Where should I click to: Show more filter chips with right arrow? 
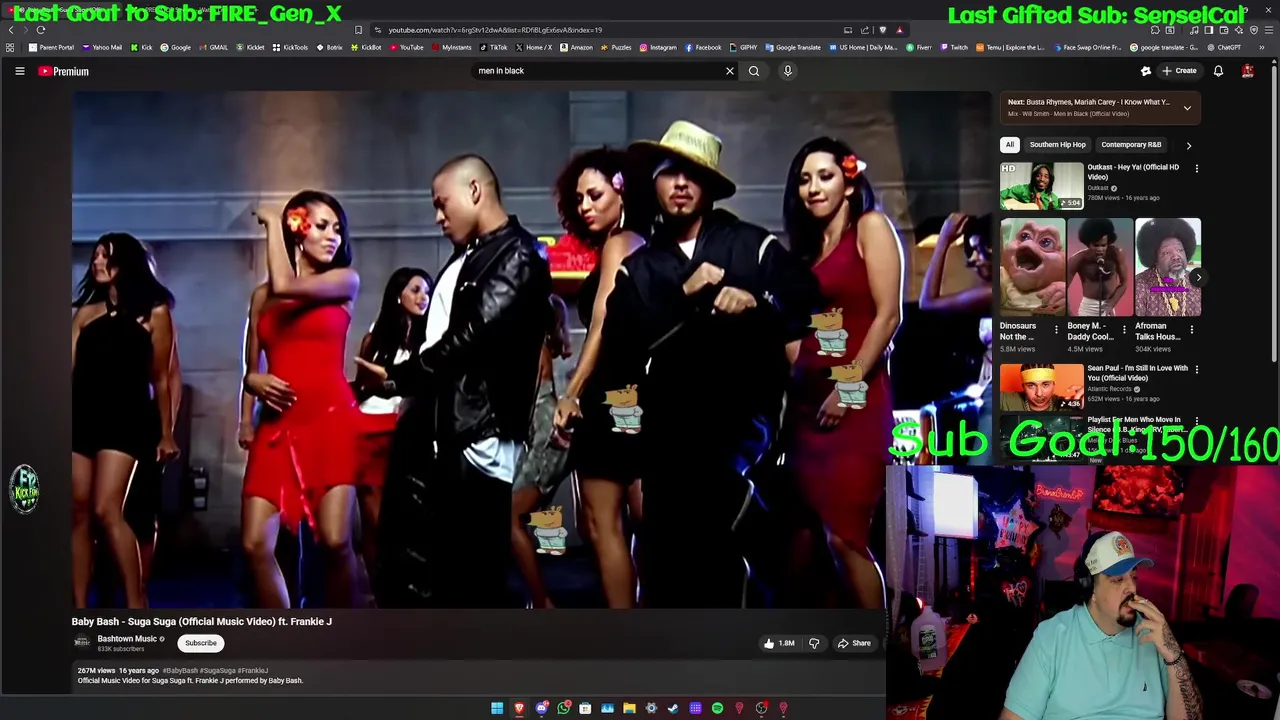(x=1189, y=145)
